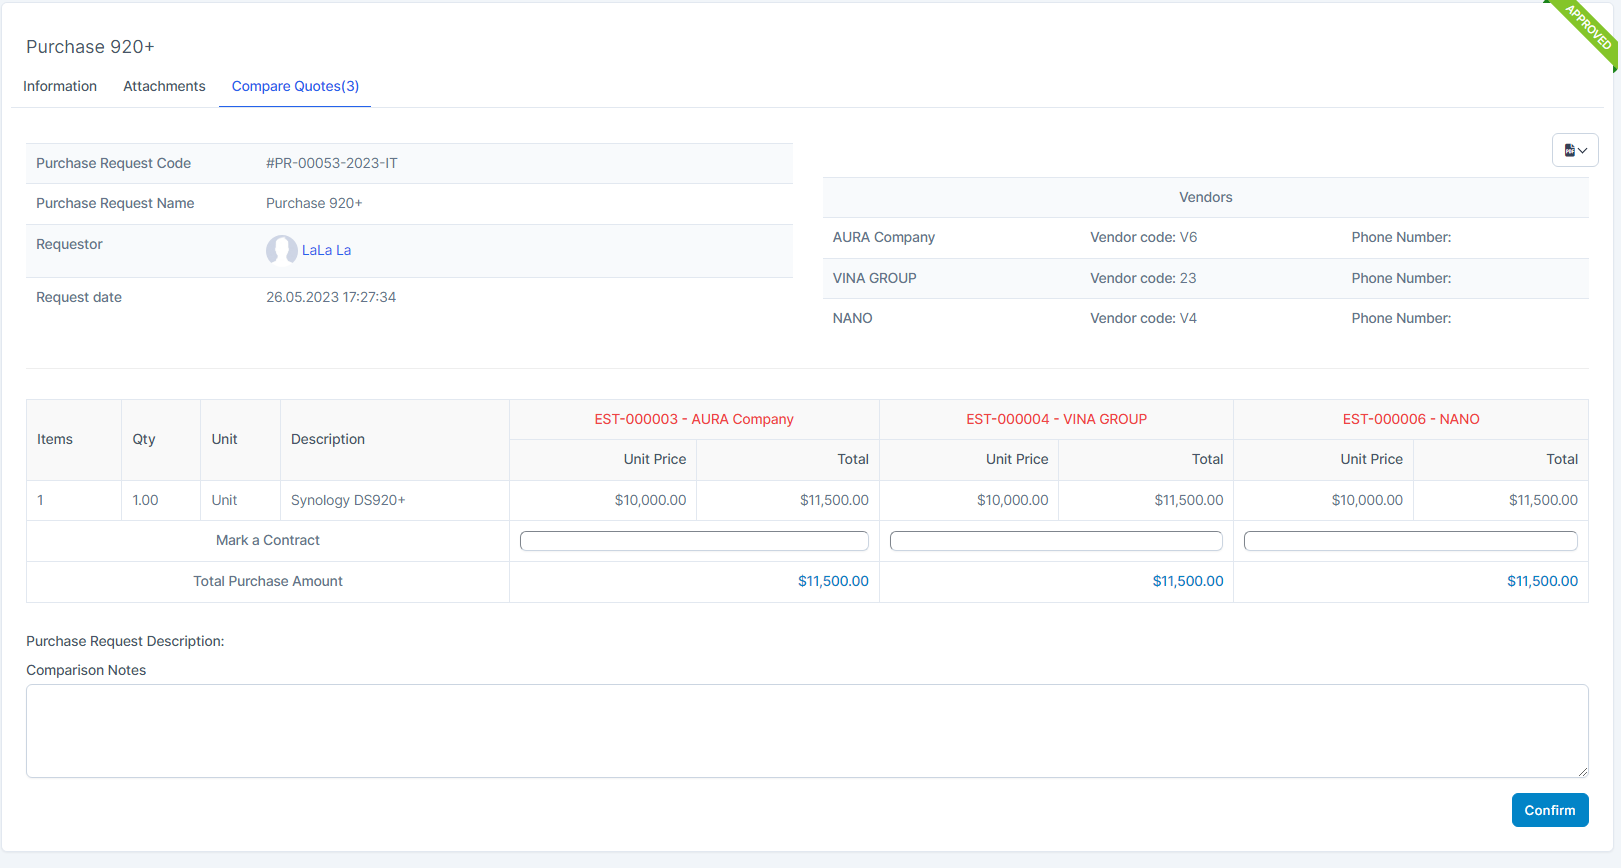Mark VINA GROUP quote as contract
Viewport: 1621px width, 868px height.
click(1056, 541)
